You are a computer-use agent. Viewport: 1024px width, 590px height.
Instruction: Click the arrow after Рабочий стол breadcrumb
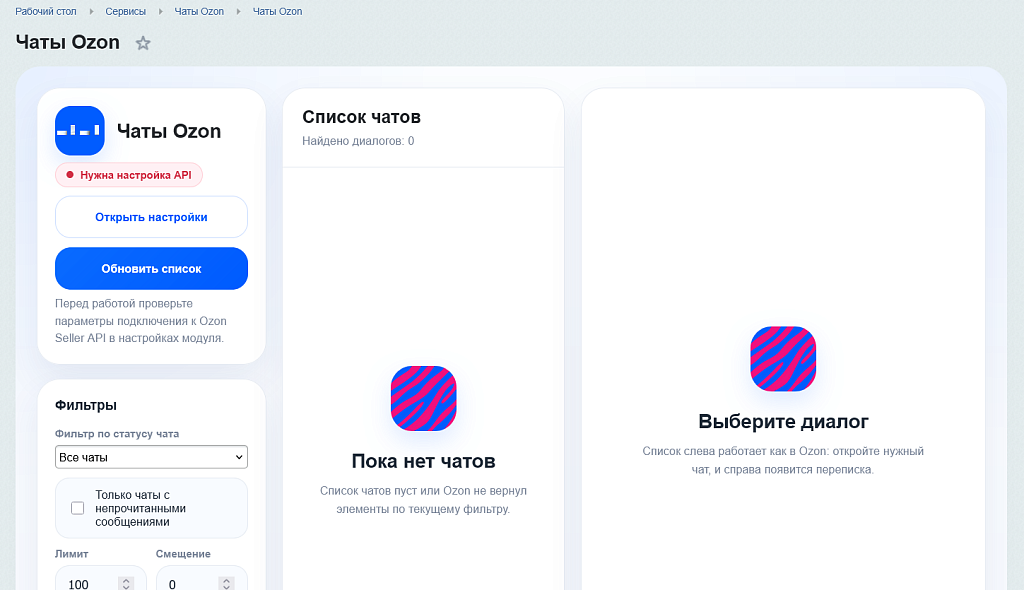(91, 11)
